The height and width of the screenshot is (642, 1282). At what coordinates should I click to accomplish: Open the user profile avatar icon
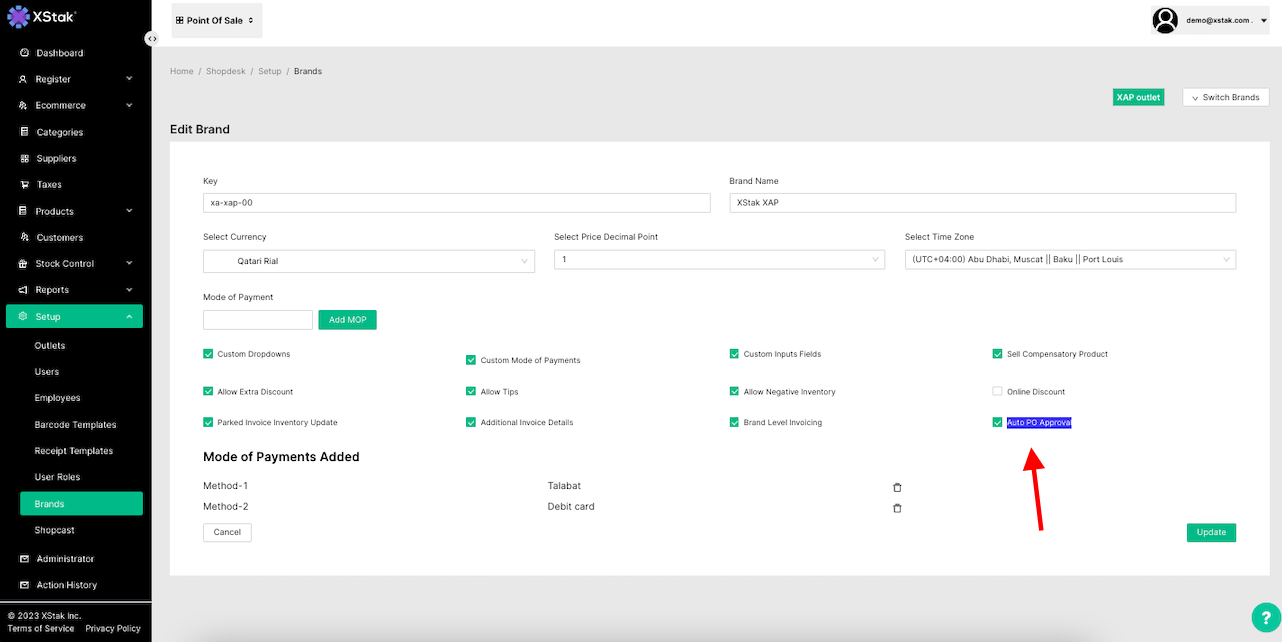[1165, 20]
